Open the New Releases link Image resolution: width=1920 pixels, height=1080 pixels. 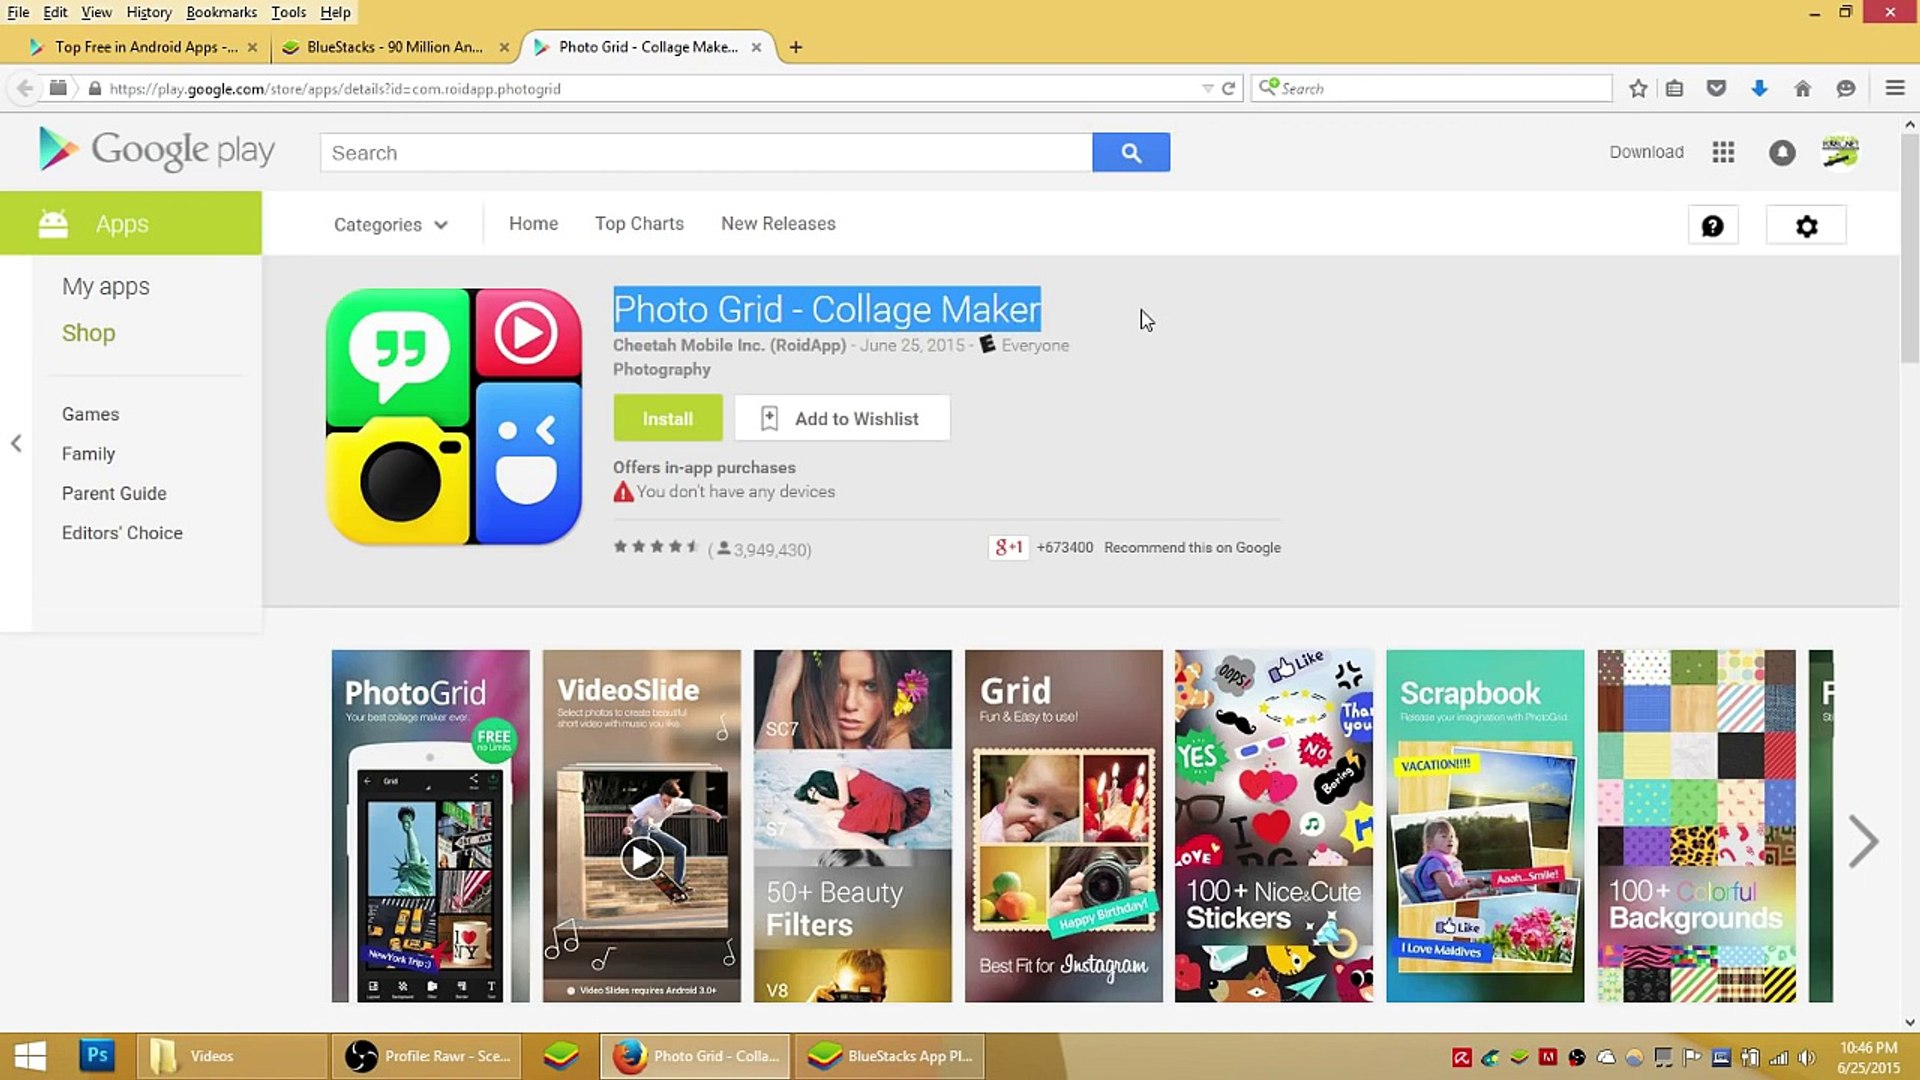pyautogui.click(x=778, y=224)
